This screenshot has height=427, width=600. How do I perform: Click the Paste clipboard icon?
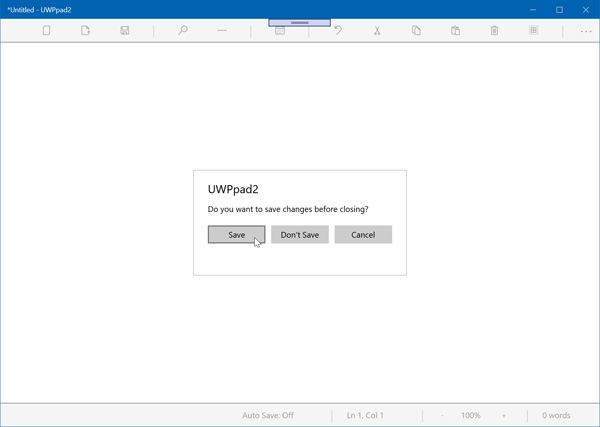point(455,31)
